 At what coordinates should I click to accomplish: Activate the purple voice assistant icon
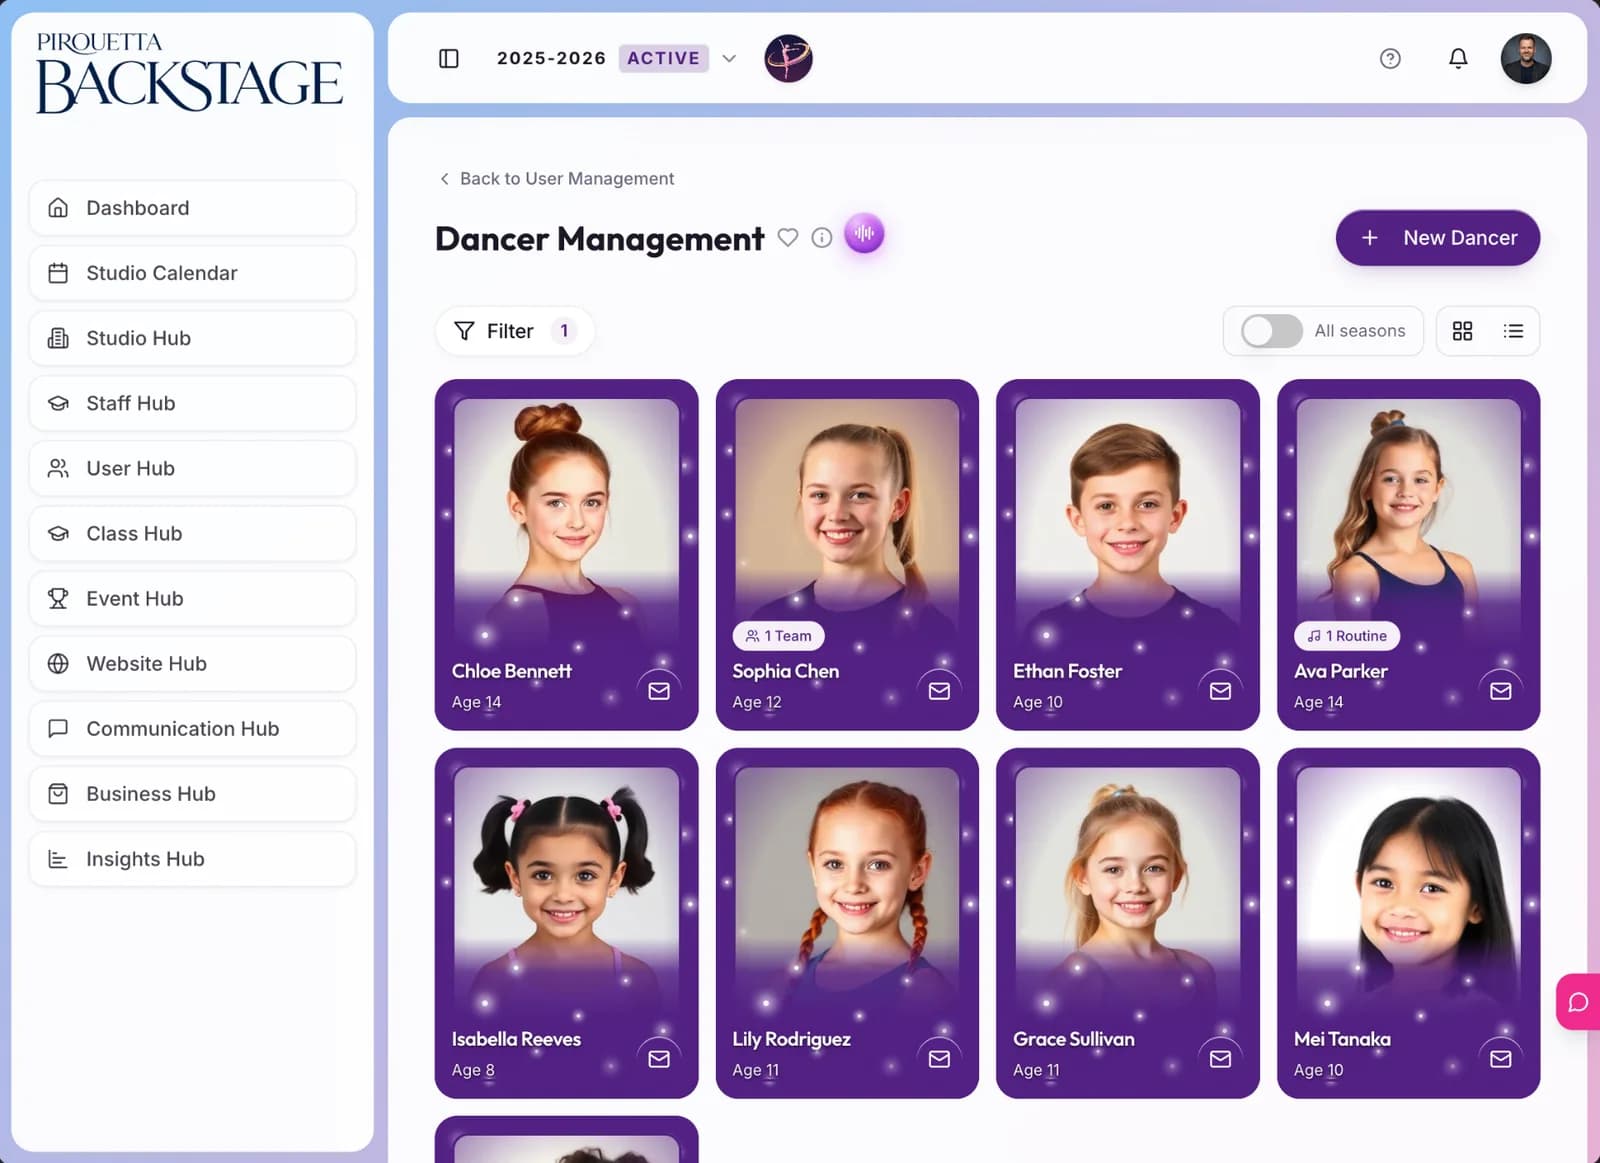(x=864, y=234)
